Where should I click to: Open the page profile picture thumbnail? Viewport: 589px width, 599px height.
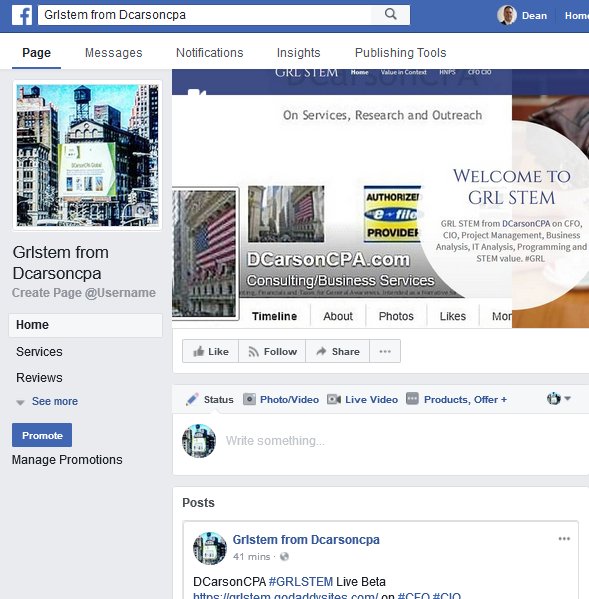[87, 155]
